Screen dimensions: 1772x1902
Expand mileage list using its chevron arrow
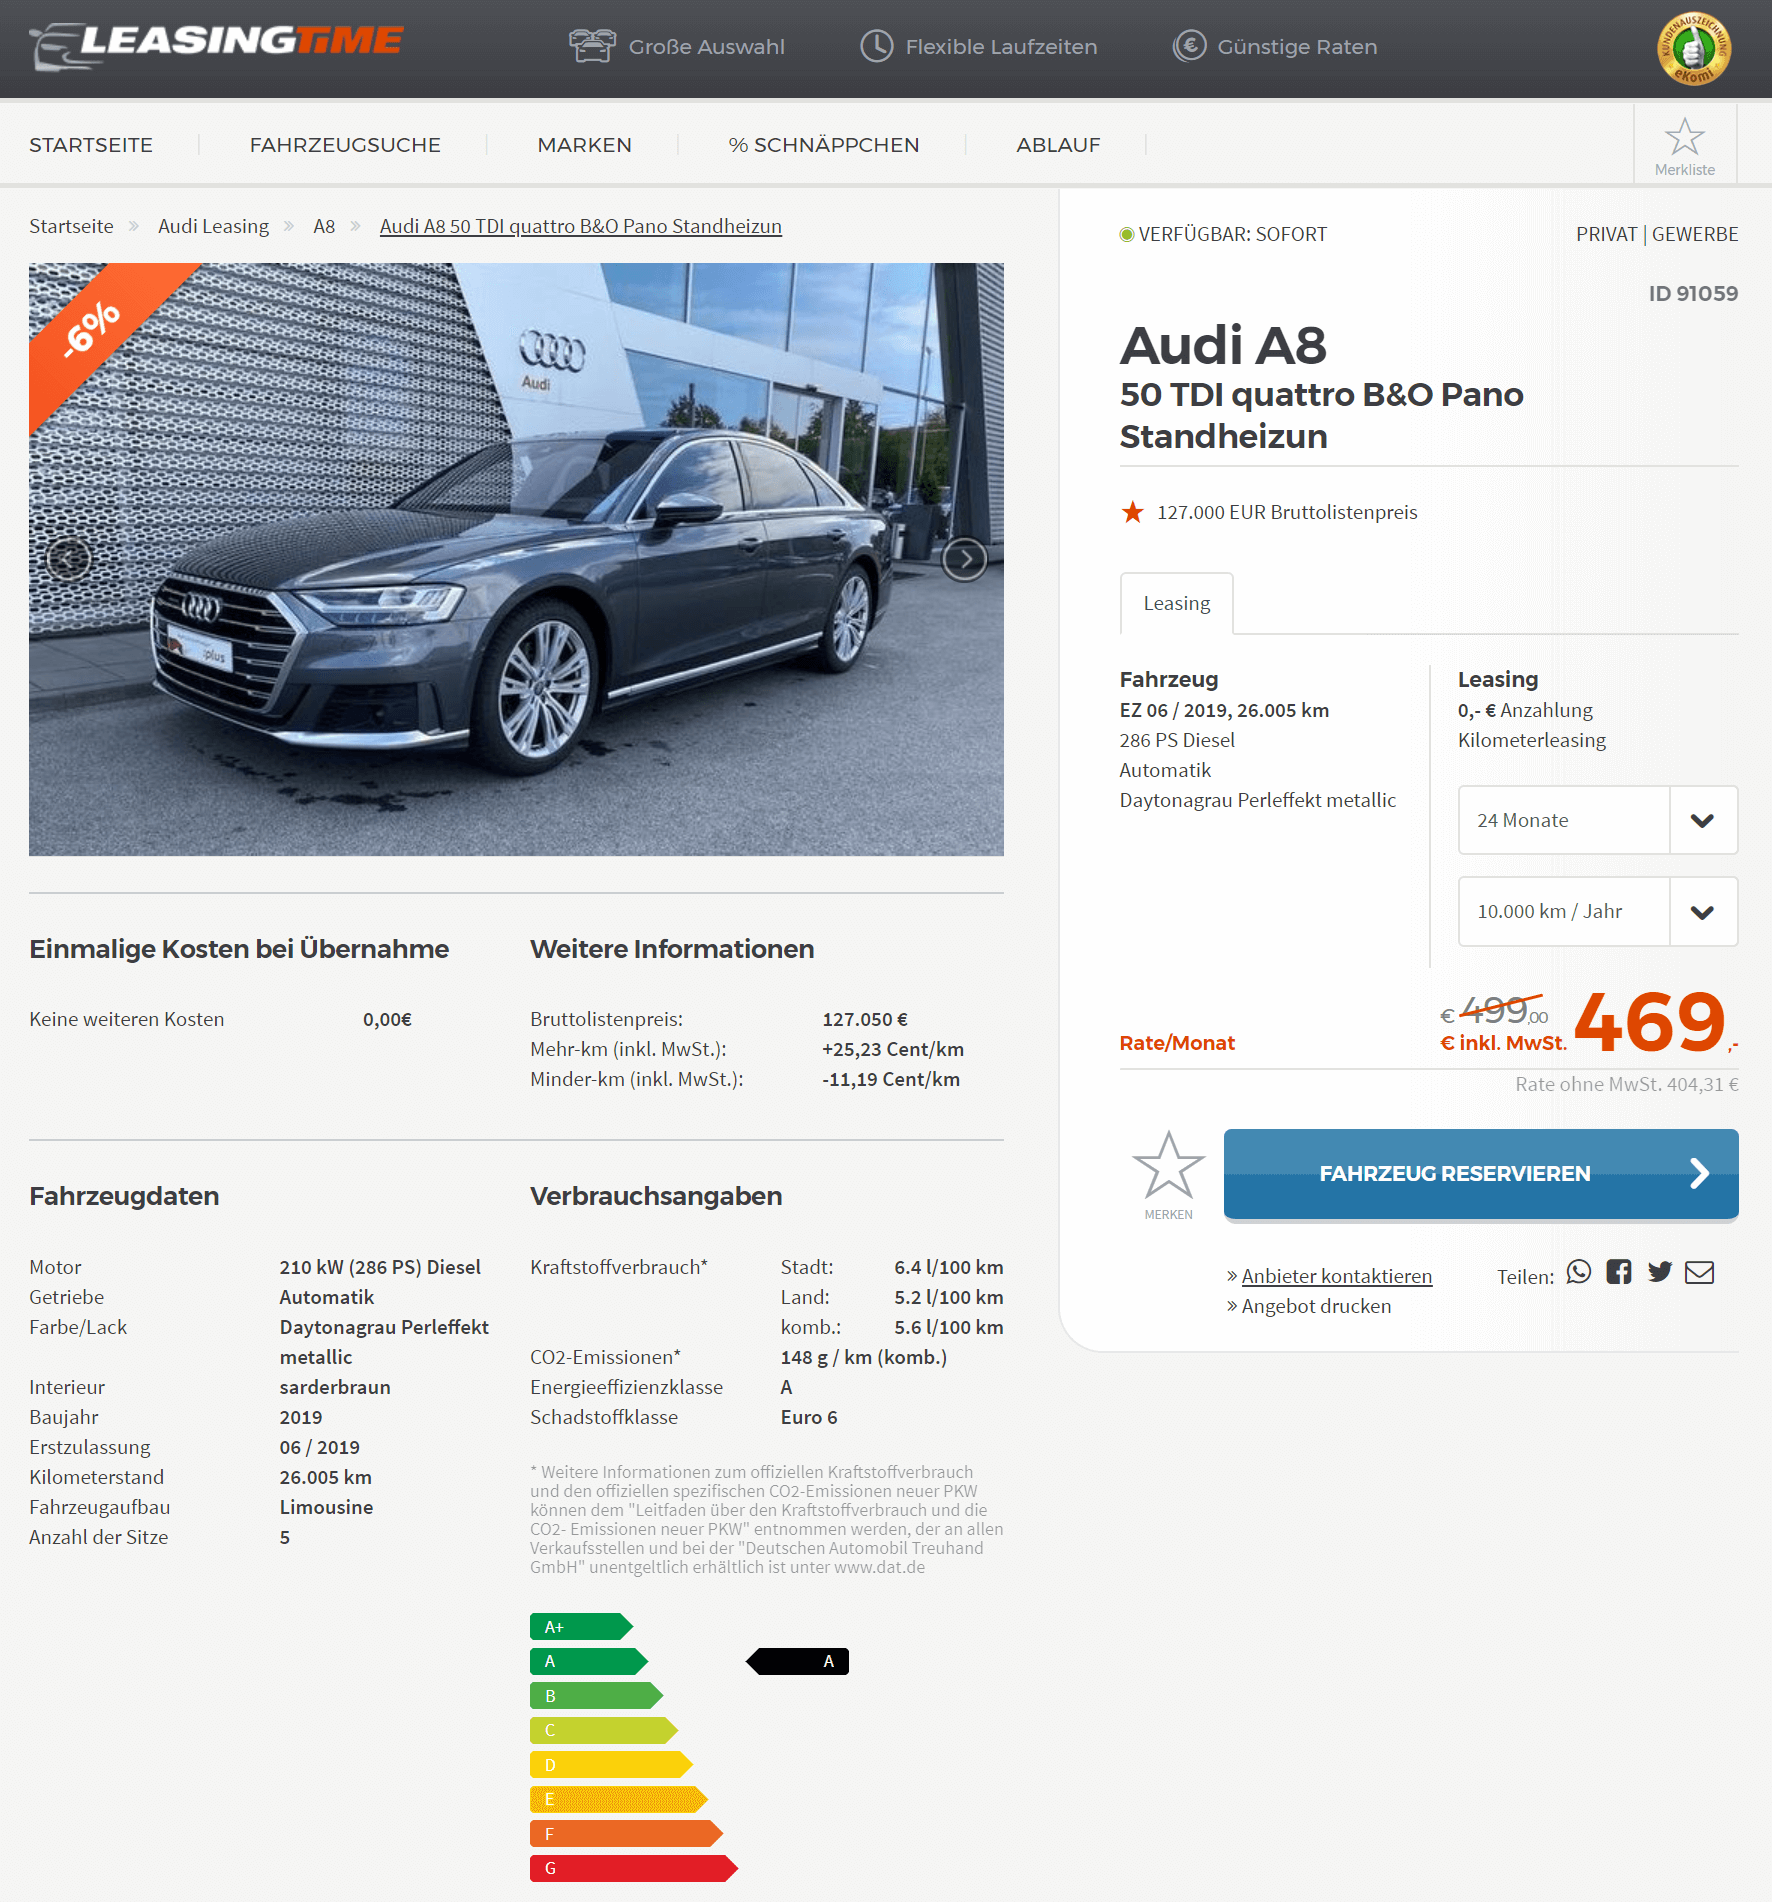tap(1703, 911)
